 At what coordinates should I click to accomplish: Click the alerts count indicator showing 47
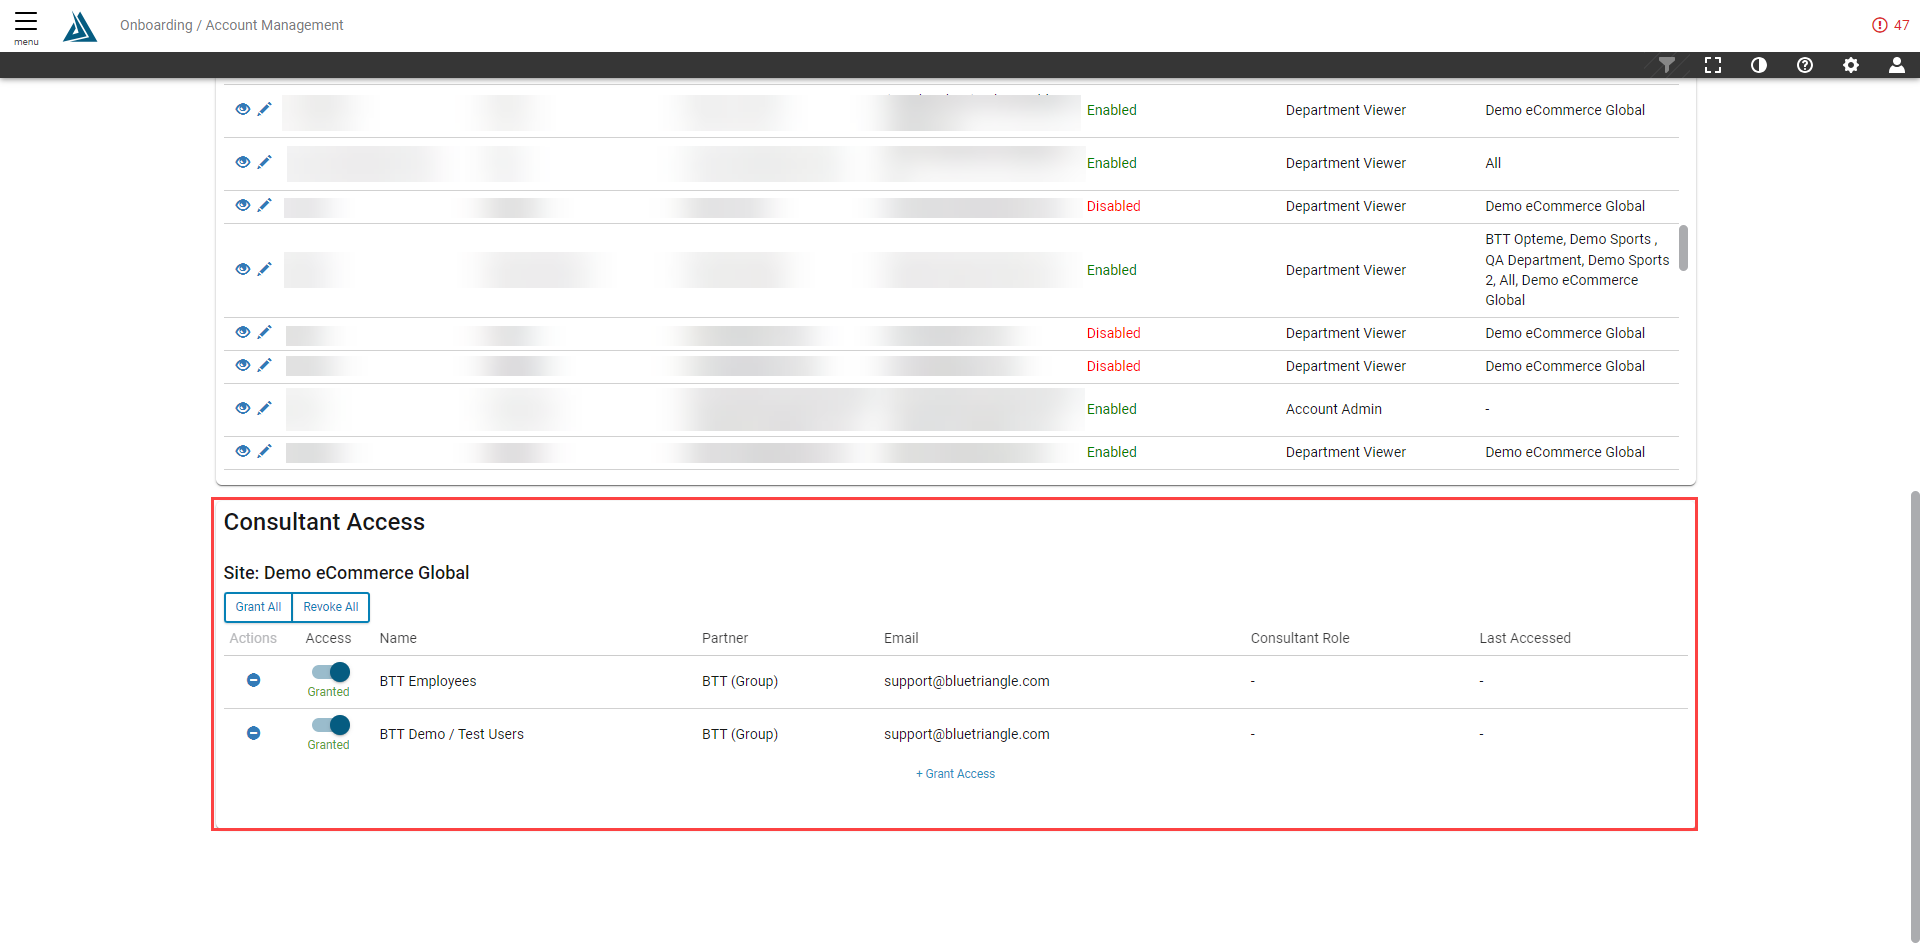coord(1891,25)
